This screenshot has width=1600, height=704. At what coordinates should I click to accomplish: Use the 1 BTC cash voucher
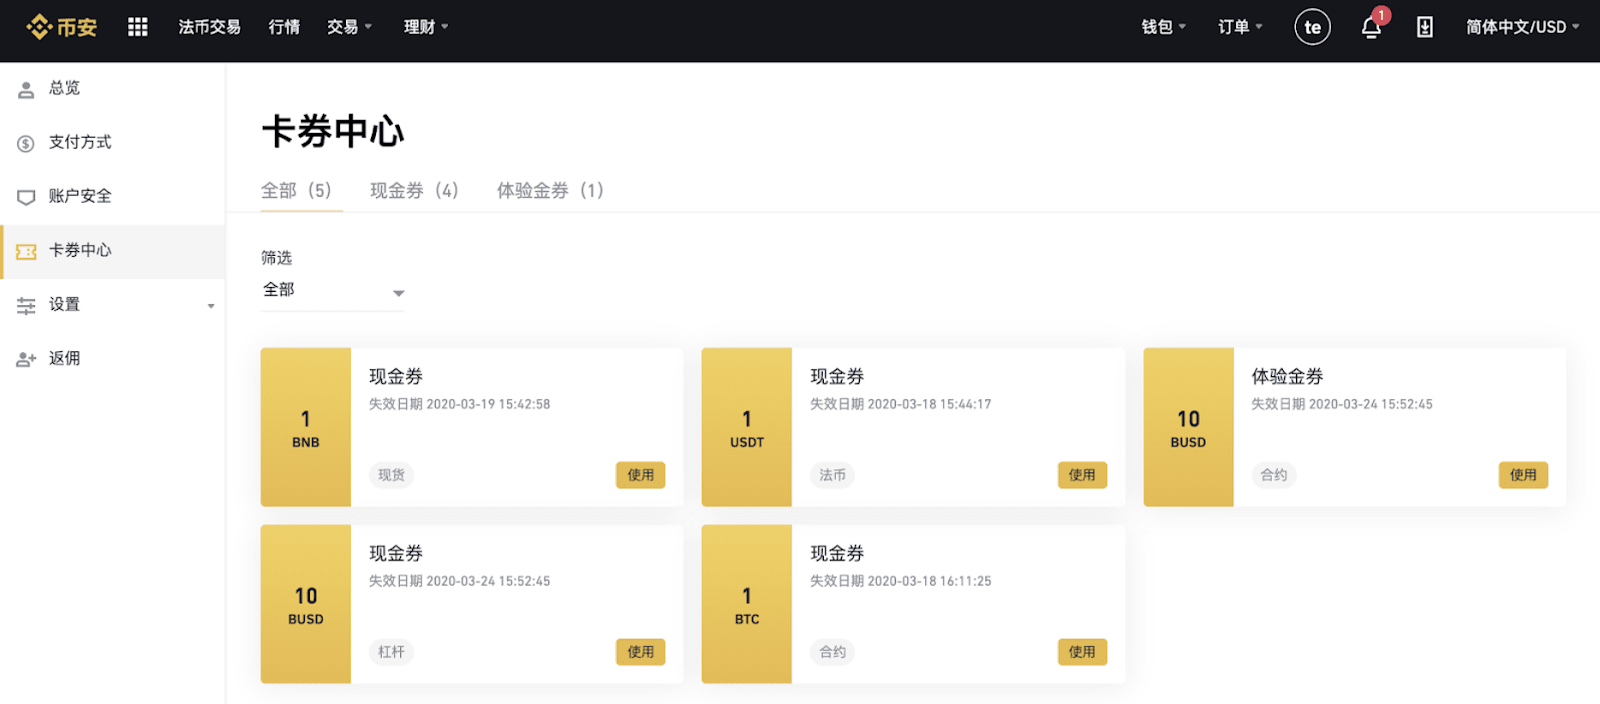(1082, 652)
